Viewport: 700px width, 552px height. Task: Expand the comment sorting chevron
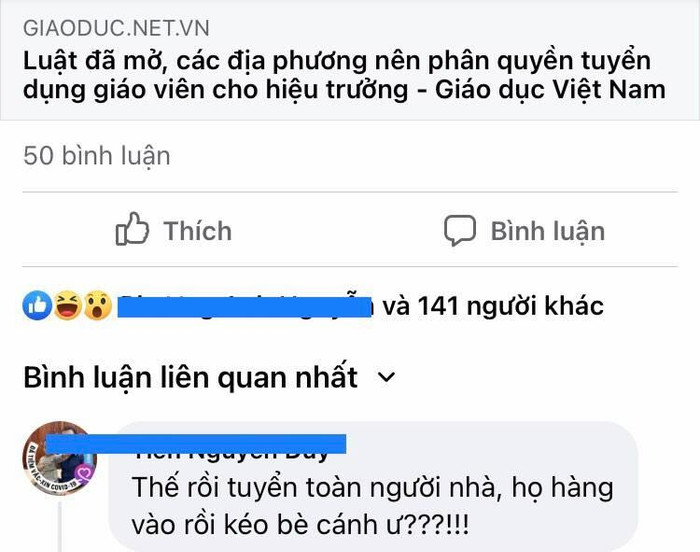(x=386, y=377)
